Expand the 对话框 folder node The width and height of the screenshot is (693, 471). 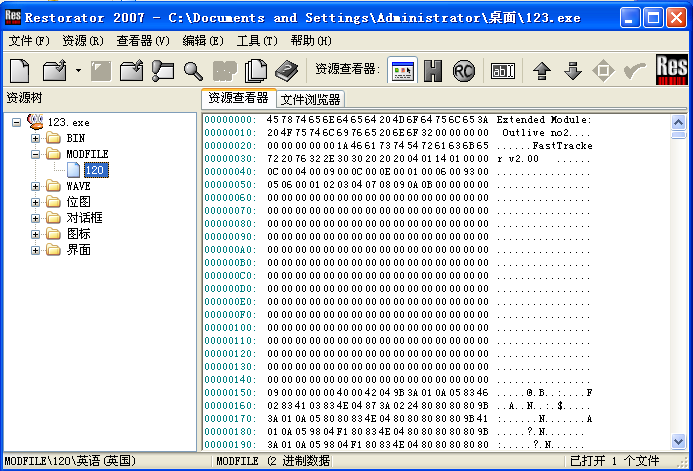35,218
